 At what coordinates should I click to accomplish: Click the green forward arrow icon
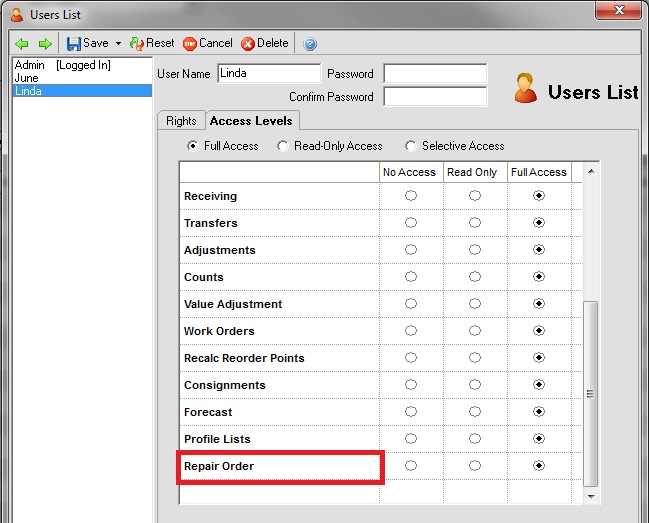pos(44,44)
